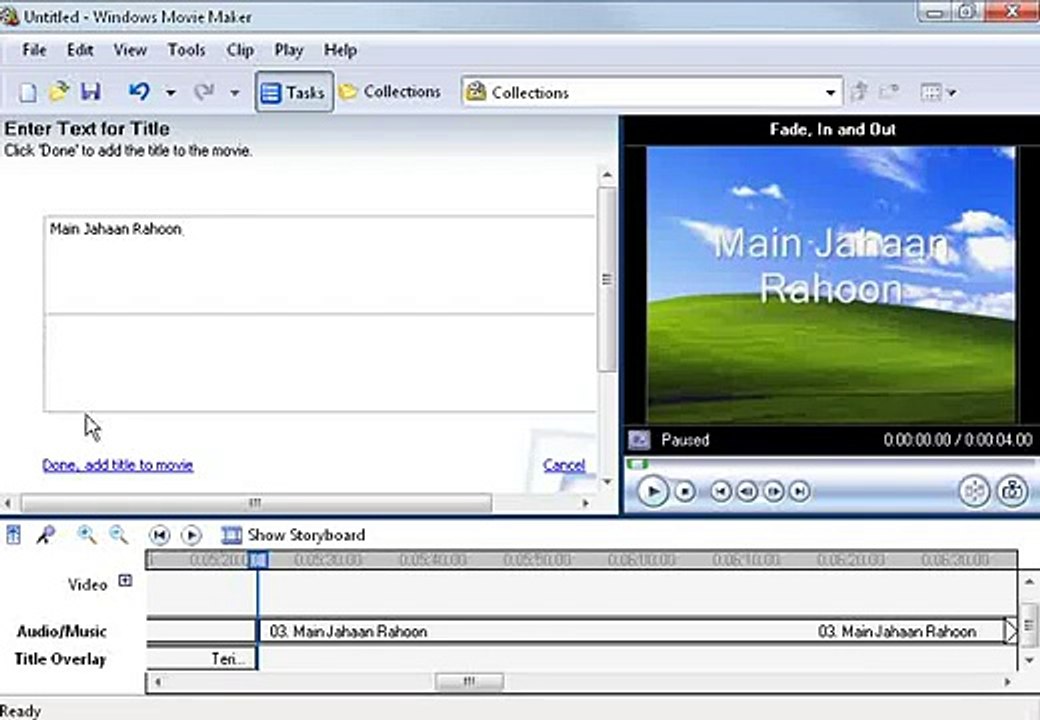
Task: Open the Clip menu
Action: (x=239, y=50)
